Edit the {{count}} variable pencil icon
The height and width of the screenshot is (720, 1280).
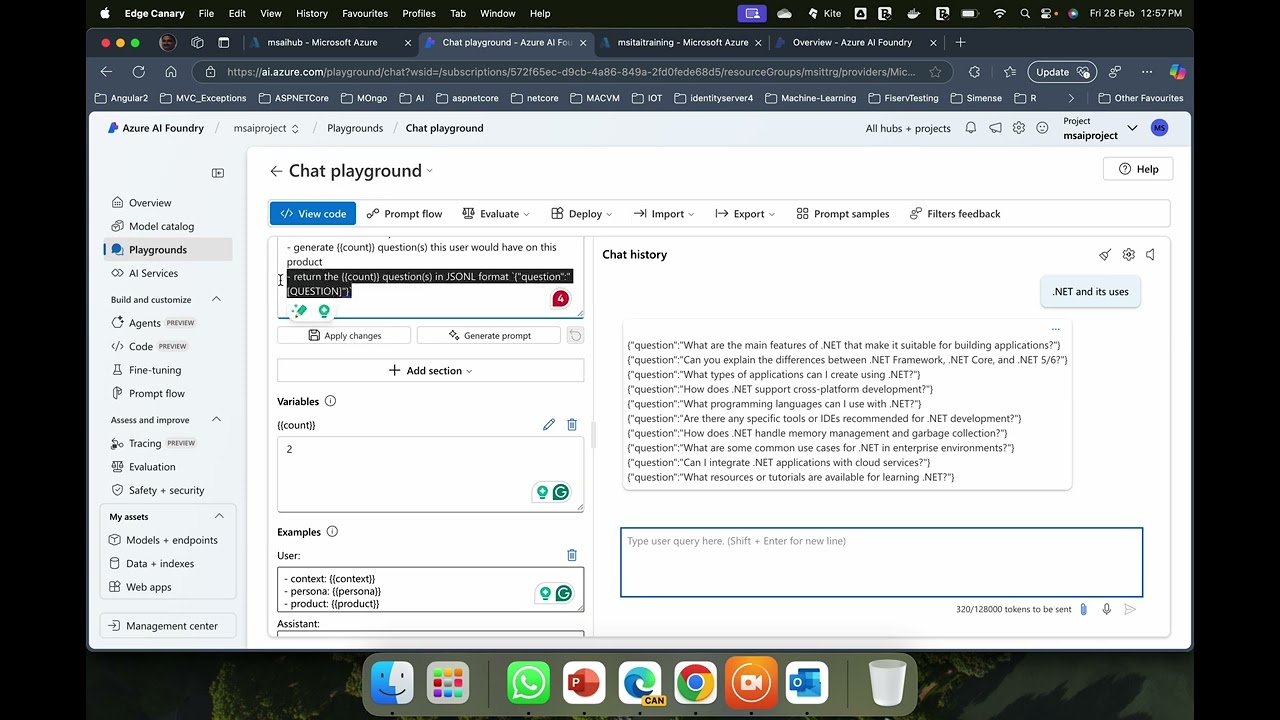tap(549, 425)
